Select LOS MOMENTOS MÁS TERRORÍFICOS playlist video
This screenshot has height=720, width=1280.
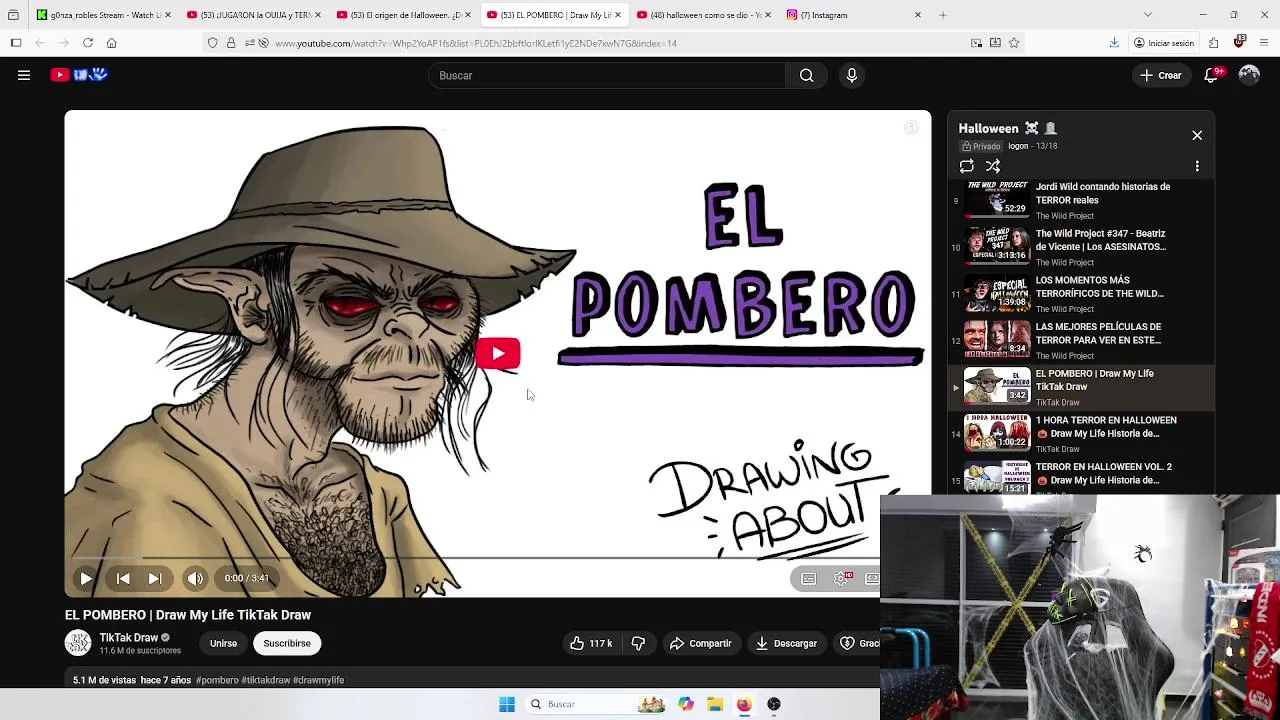point(1081,294)
